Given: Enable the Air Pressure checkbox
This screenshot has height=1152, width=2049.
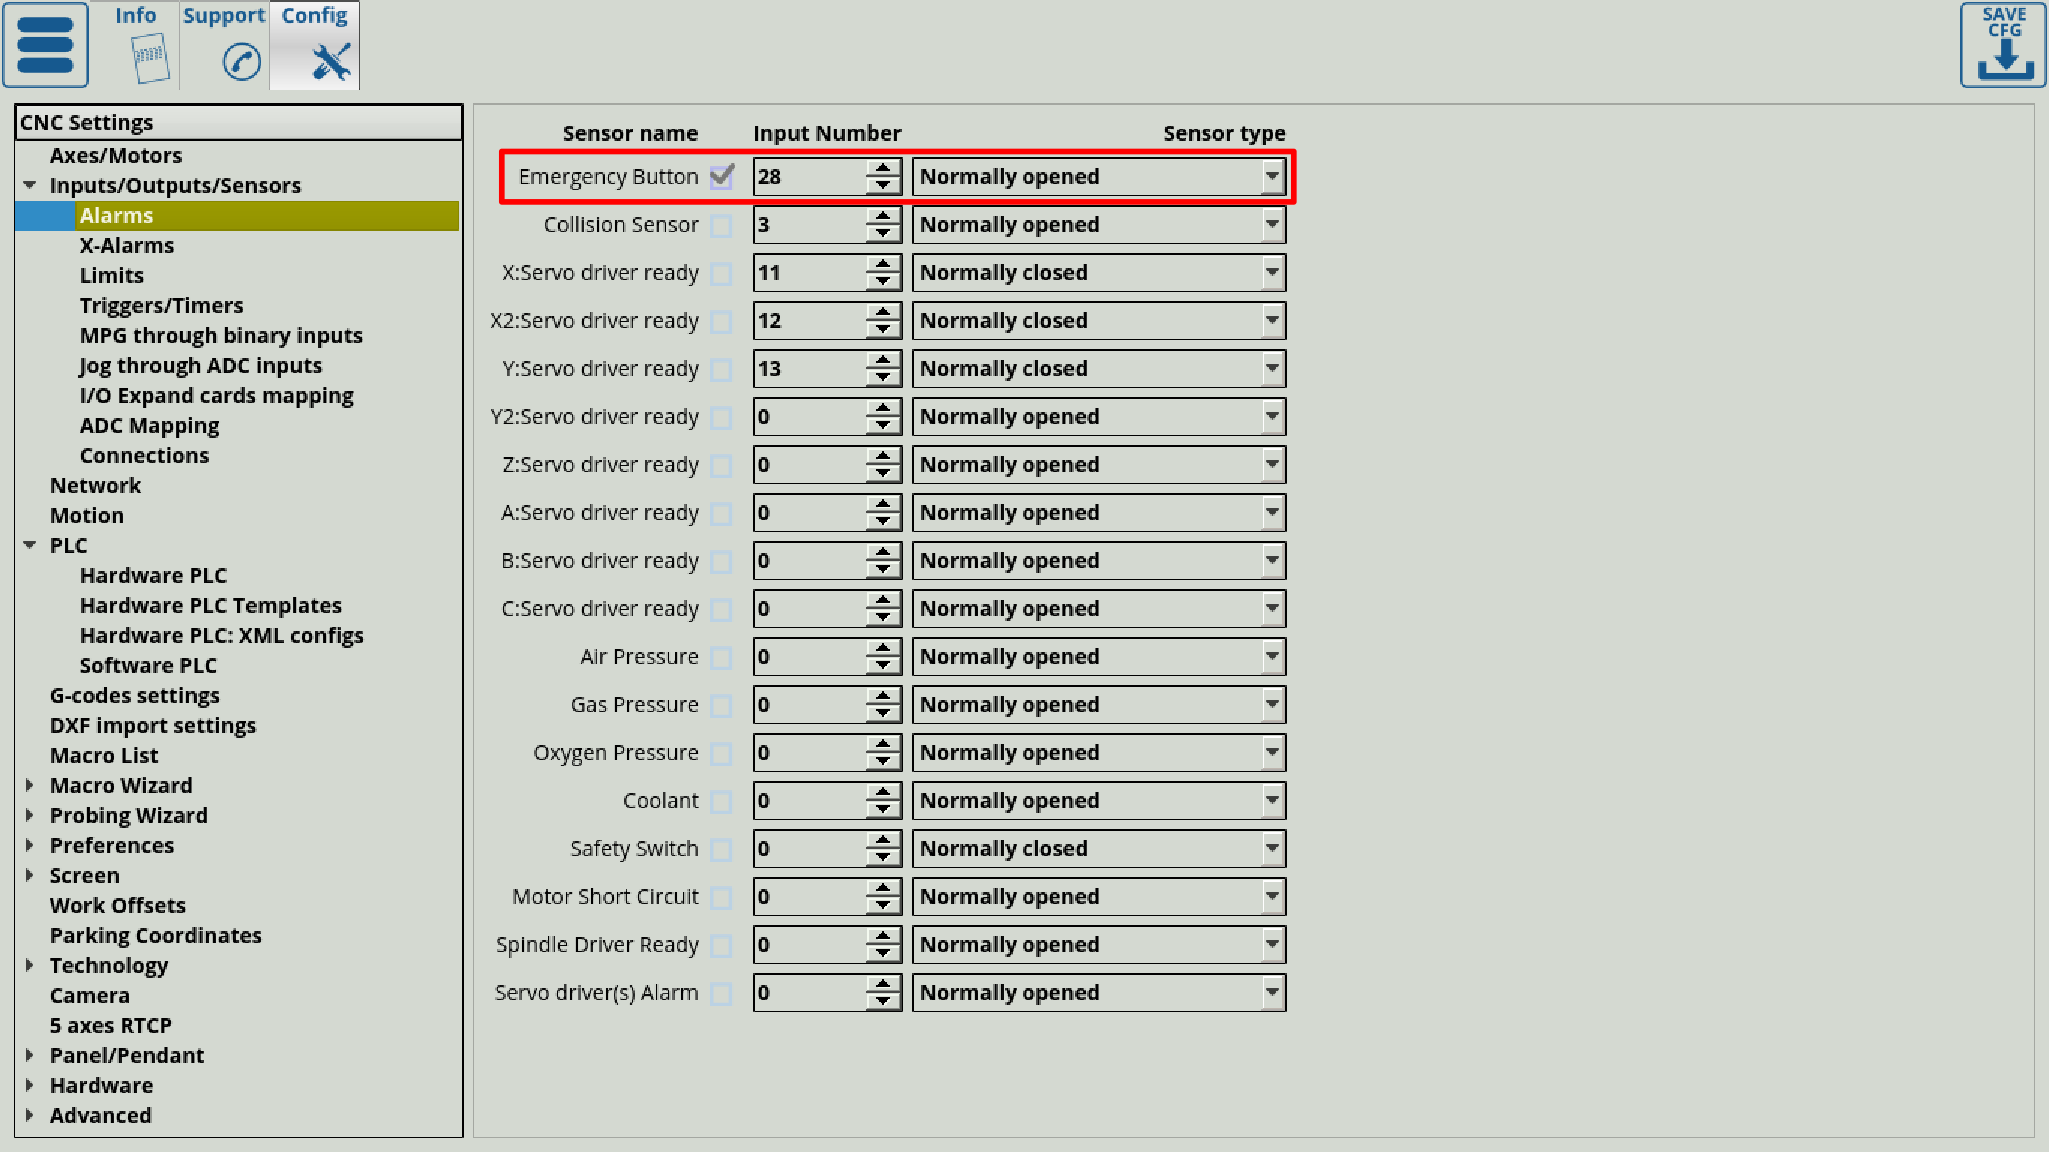Looking at the screenshot, I should pyautogui.click(x=721, y=657).
